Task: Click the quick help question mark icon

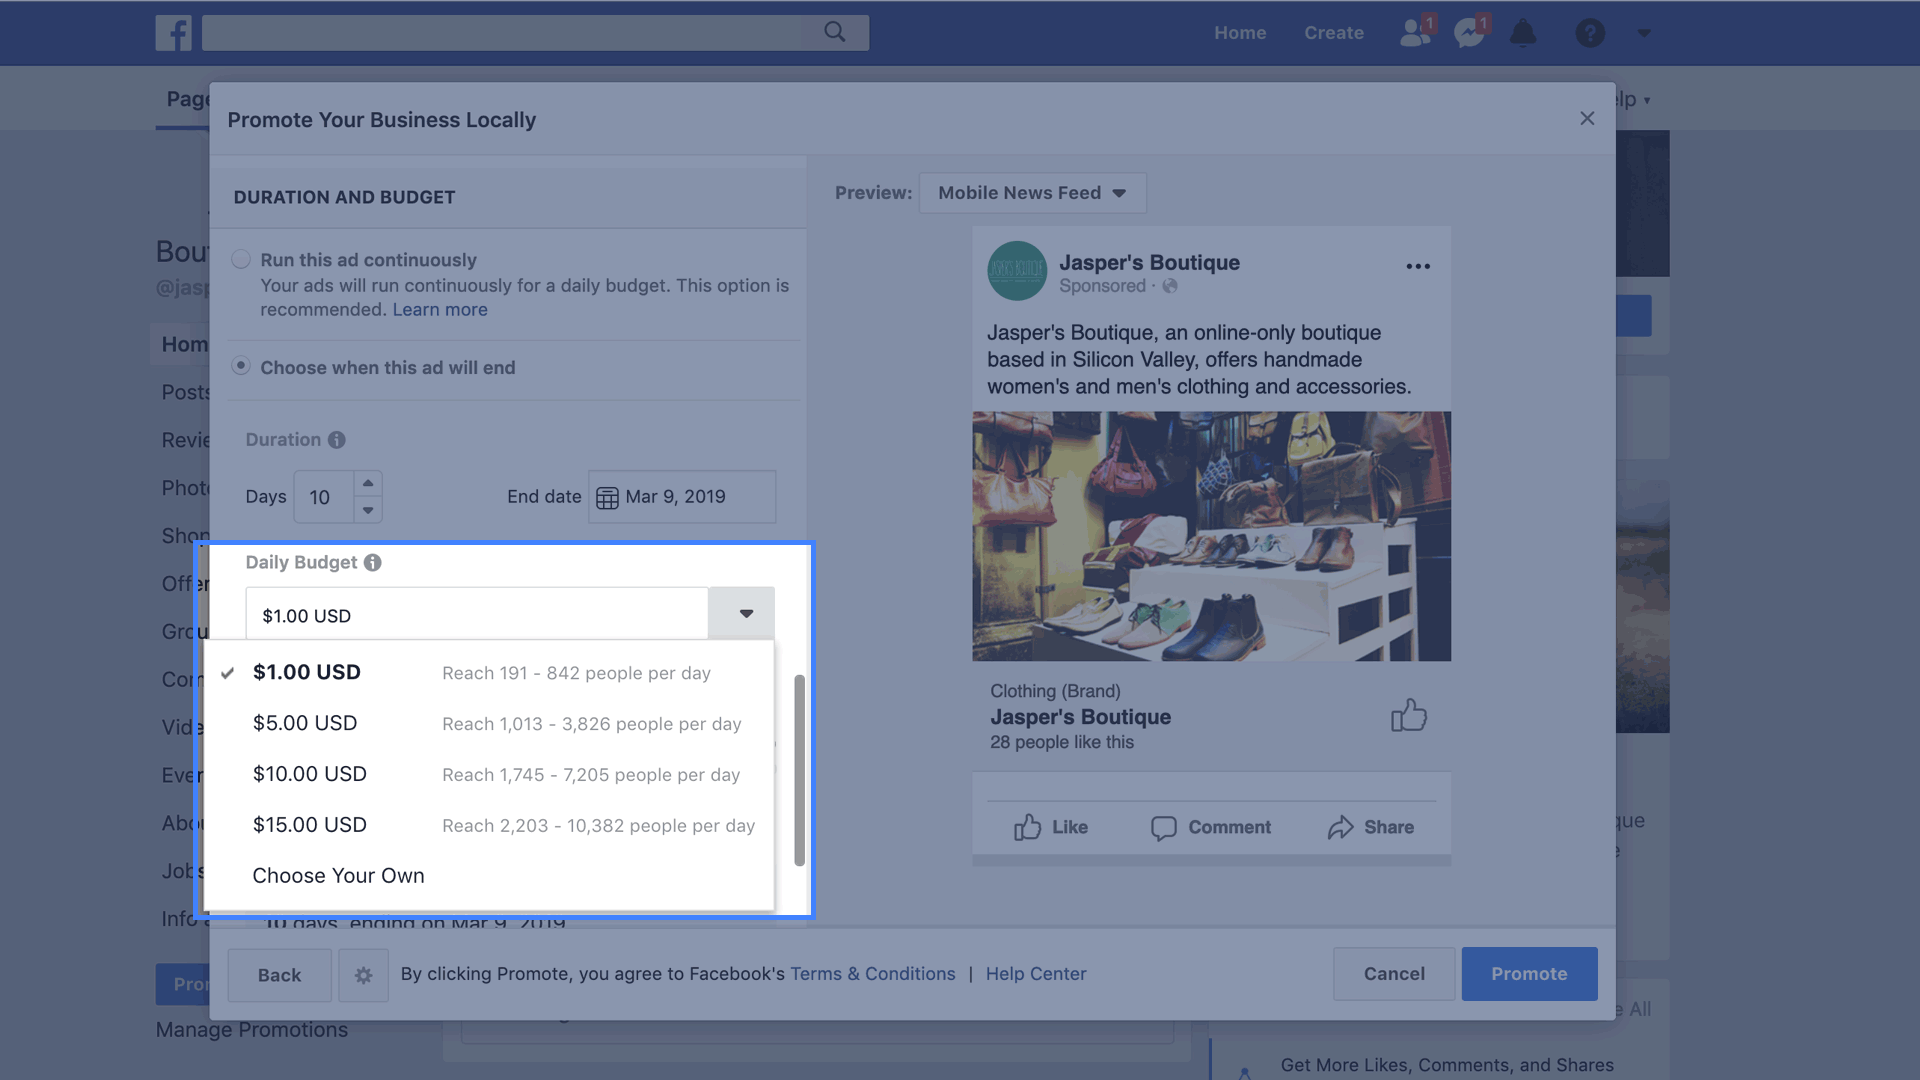Action: [1590, 33]
